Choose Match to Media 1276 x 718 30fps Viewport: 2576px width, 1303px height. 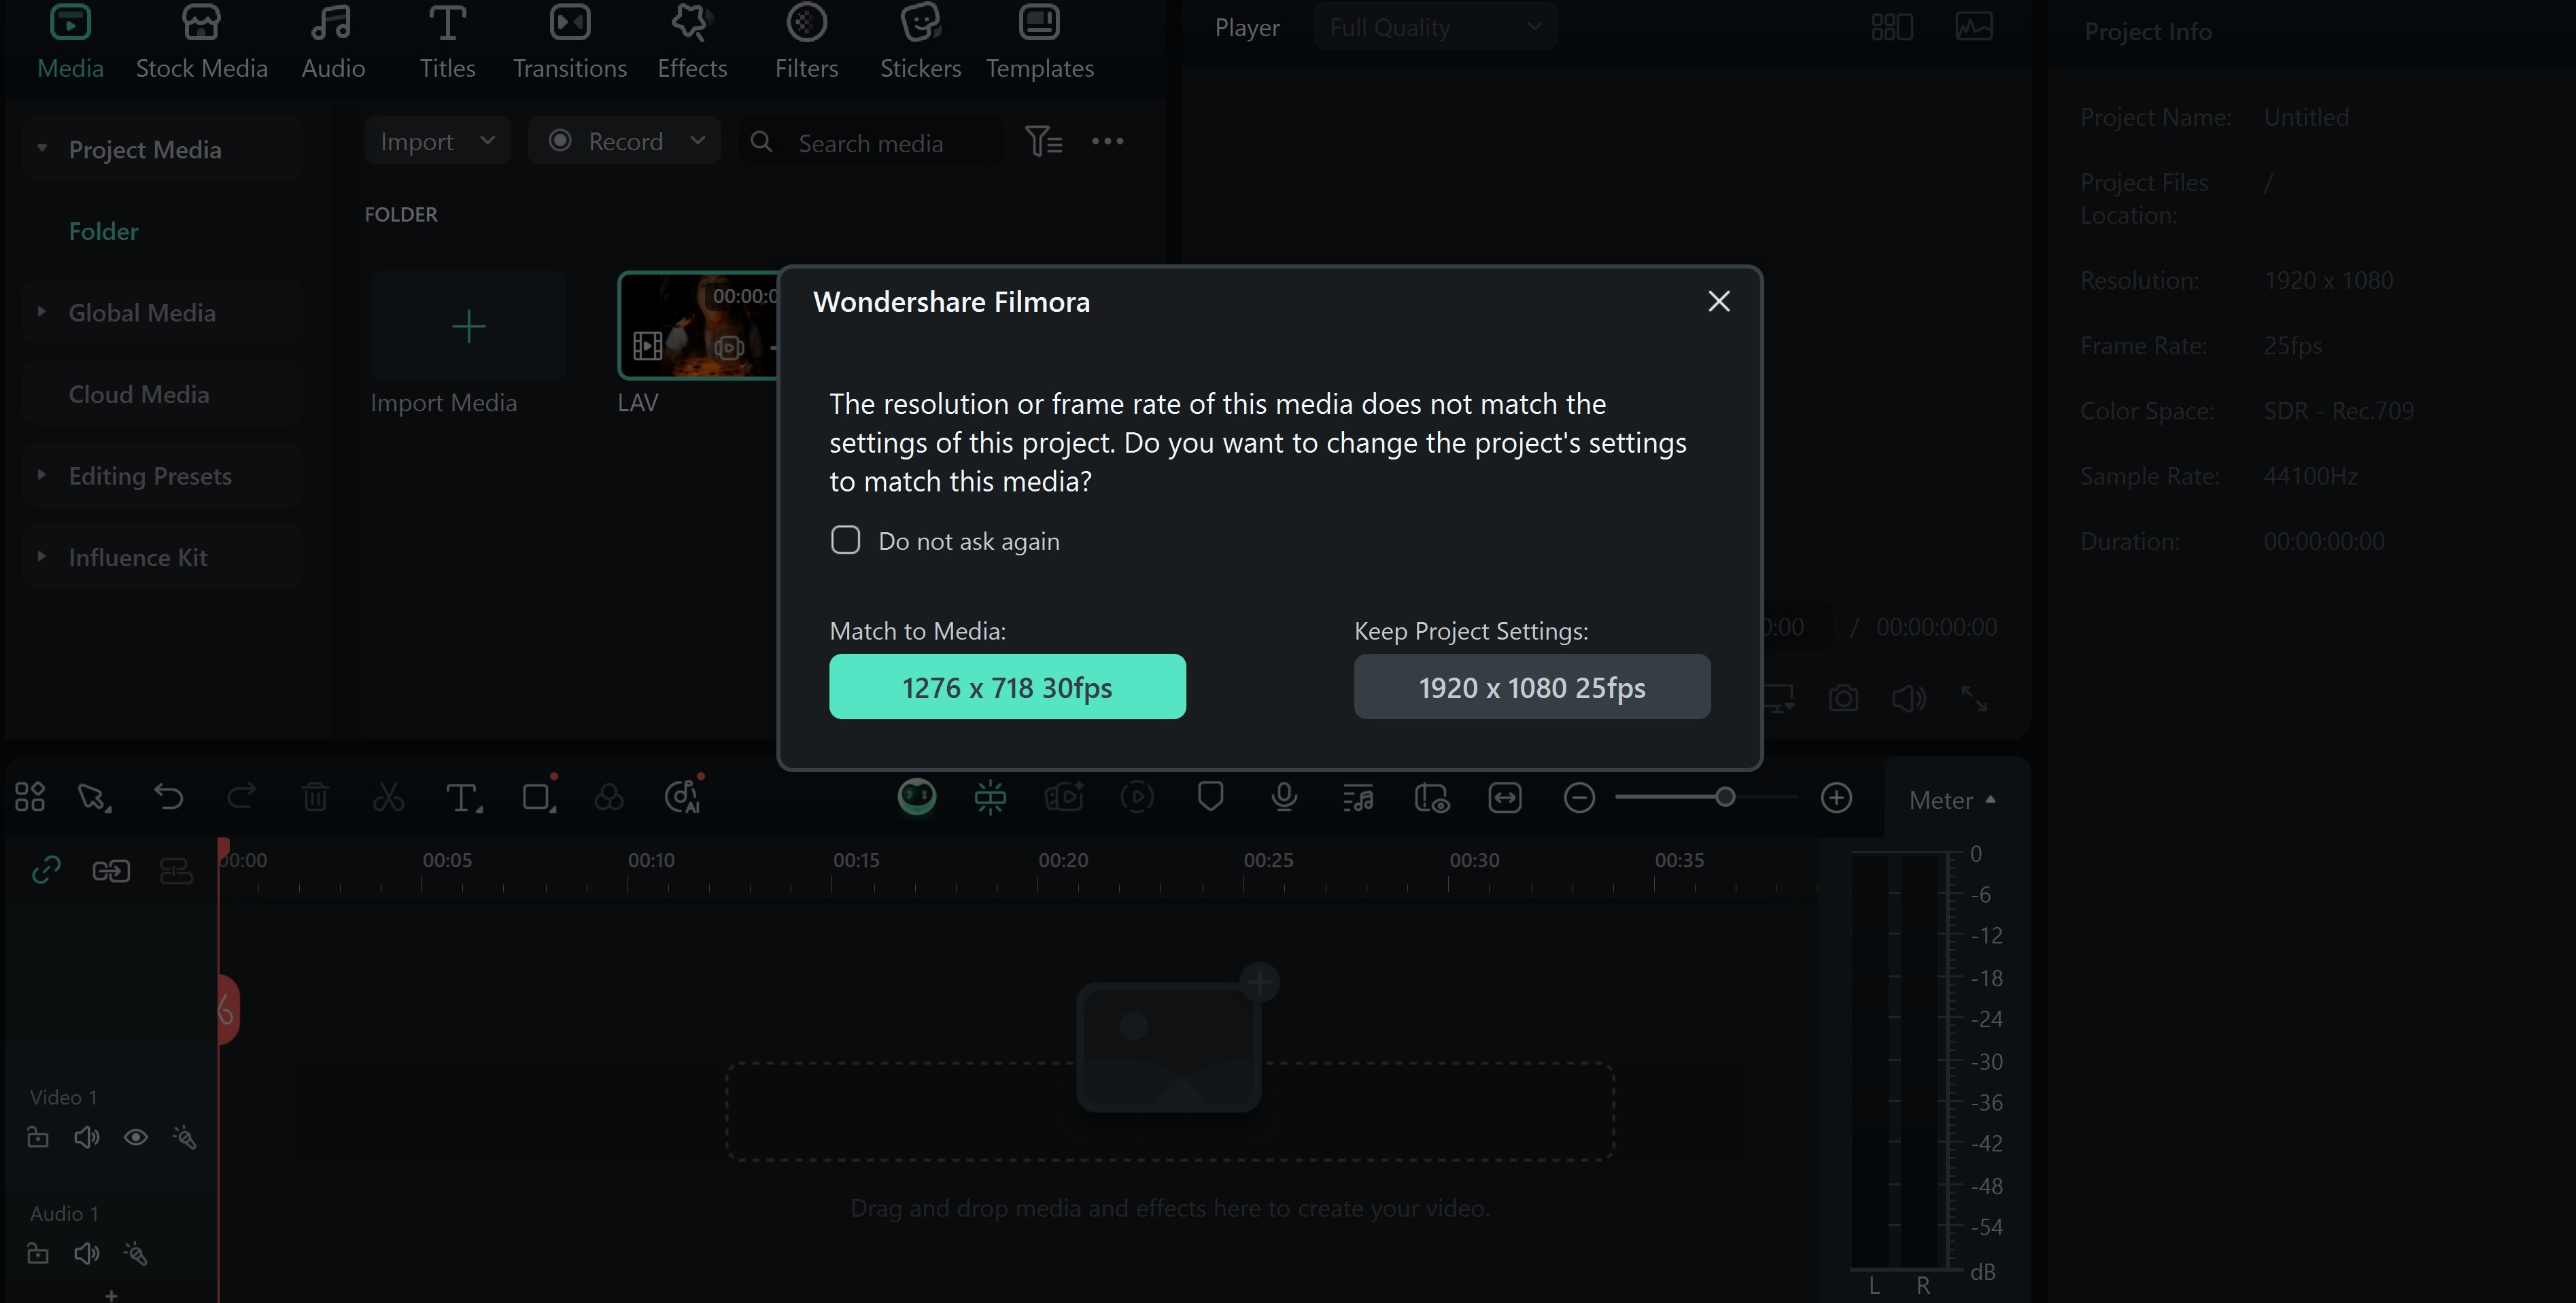1007,687
